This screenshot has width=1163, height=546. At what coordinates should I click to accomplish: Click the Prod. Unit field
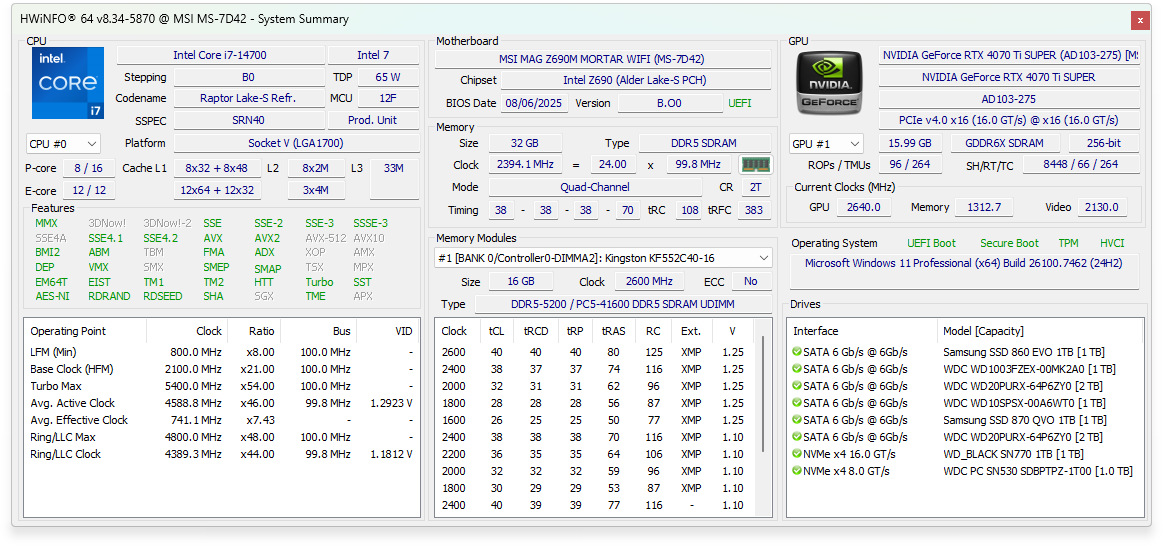coord(373,120)
